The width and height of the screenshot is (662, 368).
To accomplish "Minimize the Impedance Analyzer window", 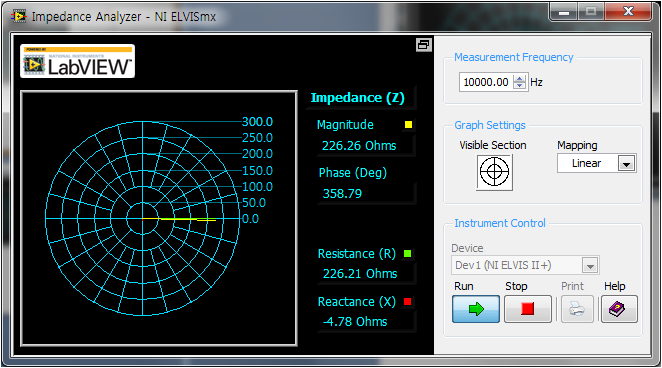I will click(x=564, y=12).
